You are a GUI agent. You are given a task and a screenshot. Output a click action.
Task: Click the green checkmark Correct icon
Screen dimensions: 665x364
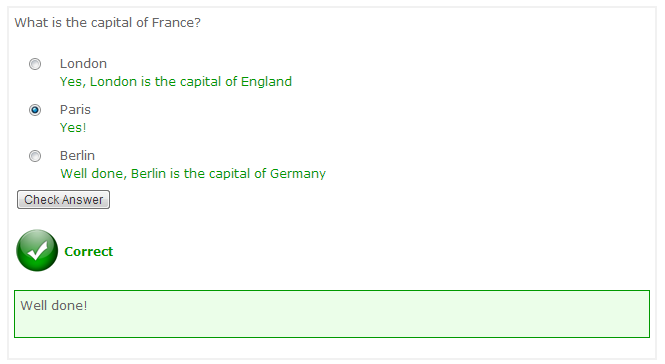(37, 250)
